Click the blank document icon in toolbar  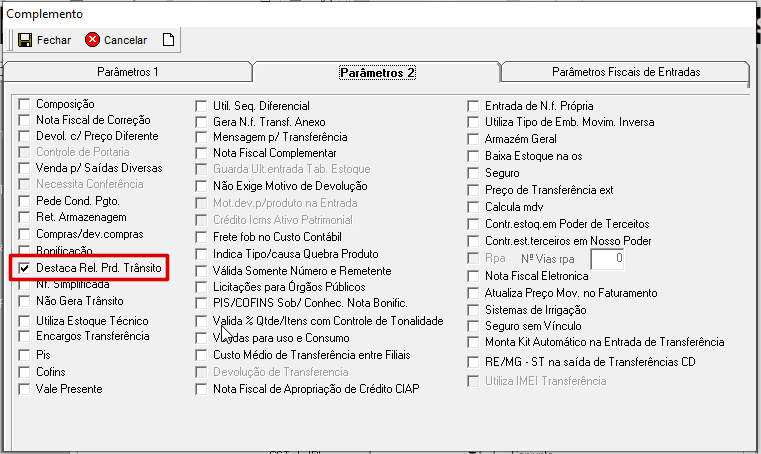(x=168, y=40)
